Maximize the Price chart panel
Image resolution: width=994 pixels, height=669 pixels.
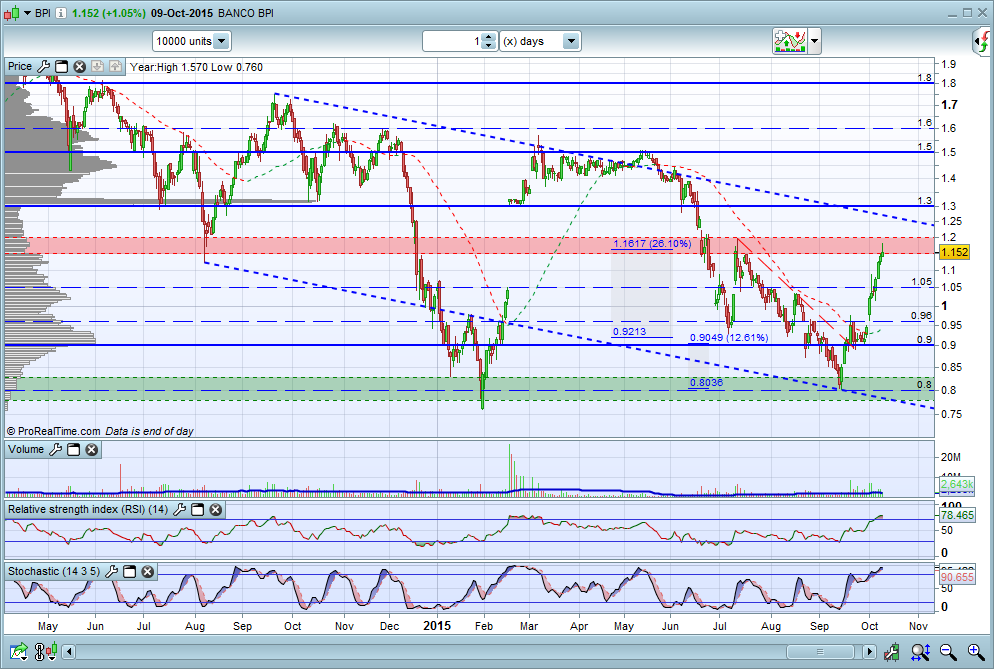coord(60,67)
